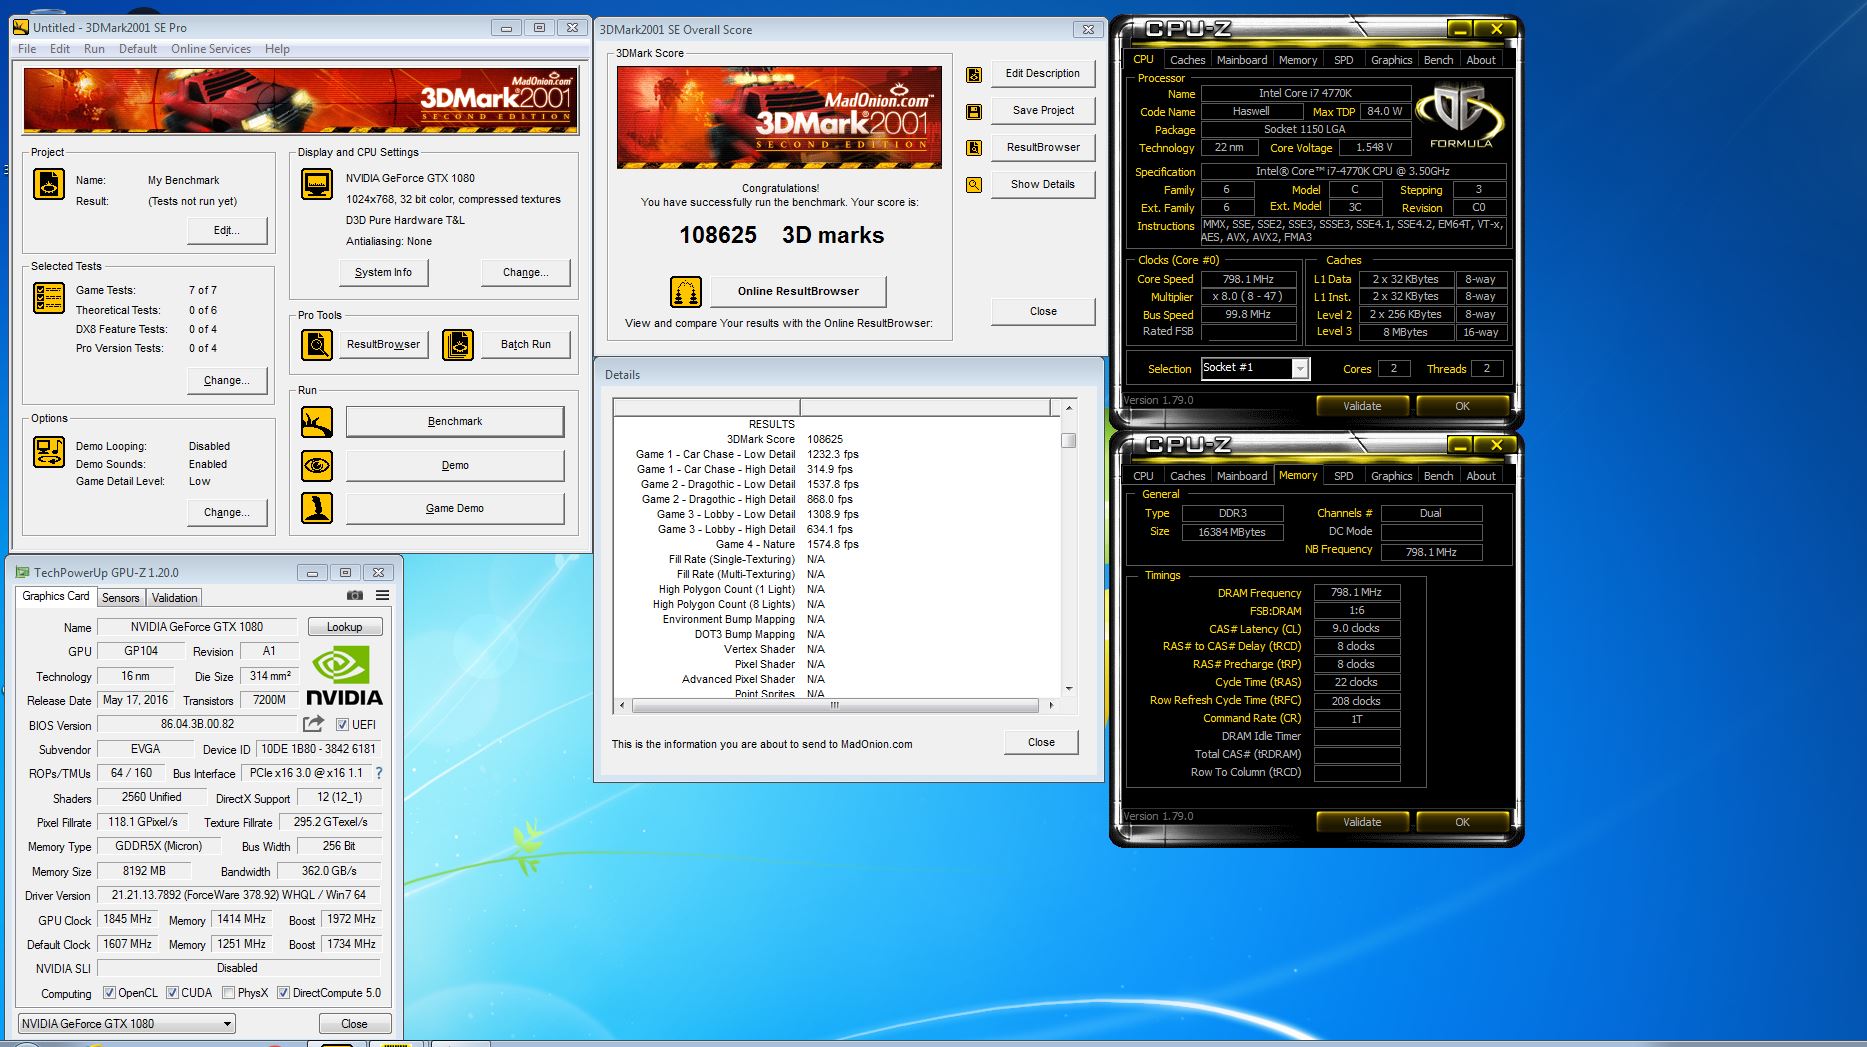
Task: Click the Benchmark button in Run section
Action: pos(455,422)
